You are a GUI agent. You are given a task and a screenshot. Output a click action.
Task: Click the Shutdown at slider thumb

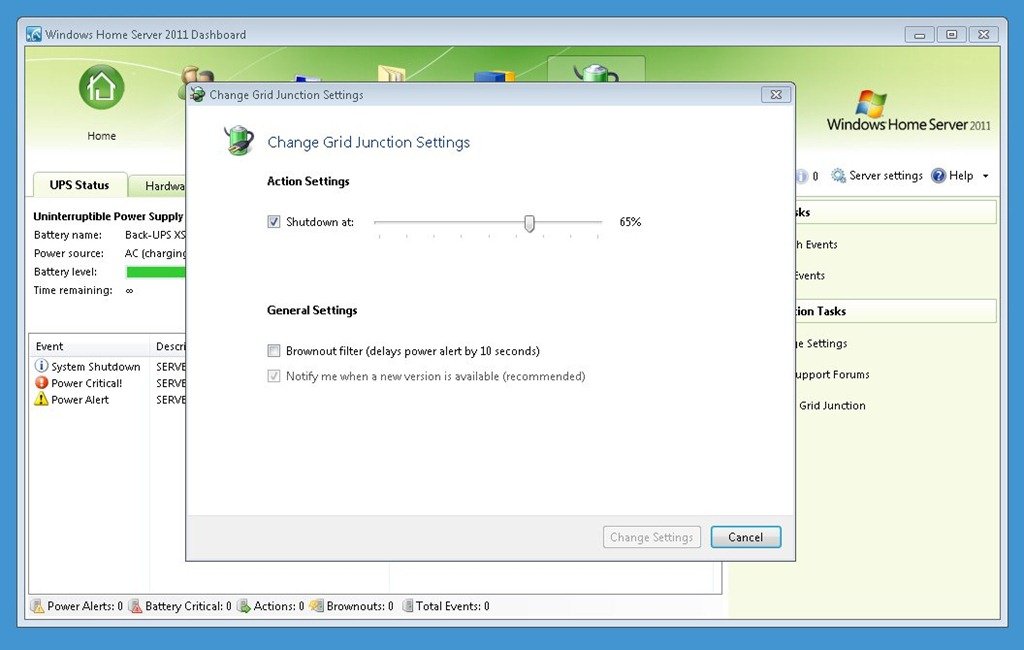click(529, 223)
